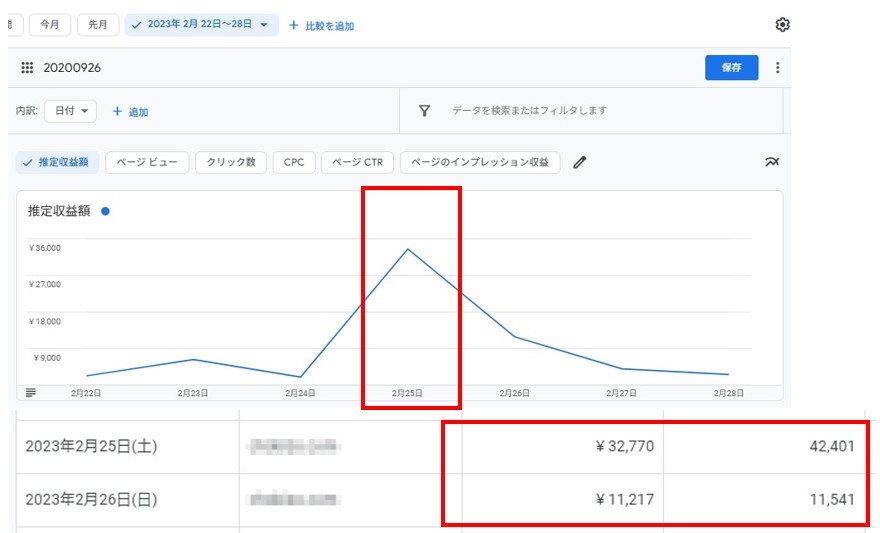The height and width of the screenshot is (533, 880).
Task: Open the 日付 breakdown dropdown
Action: pos(71,111)
